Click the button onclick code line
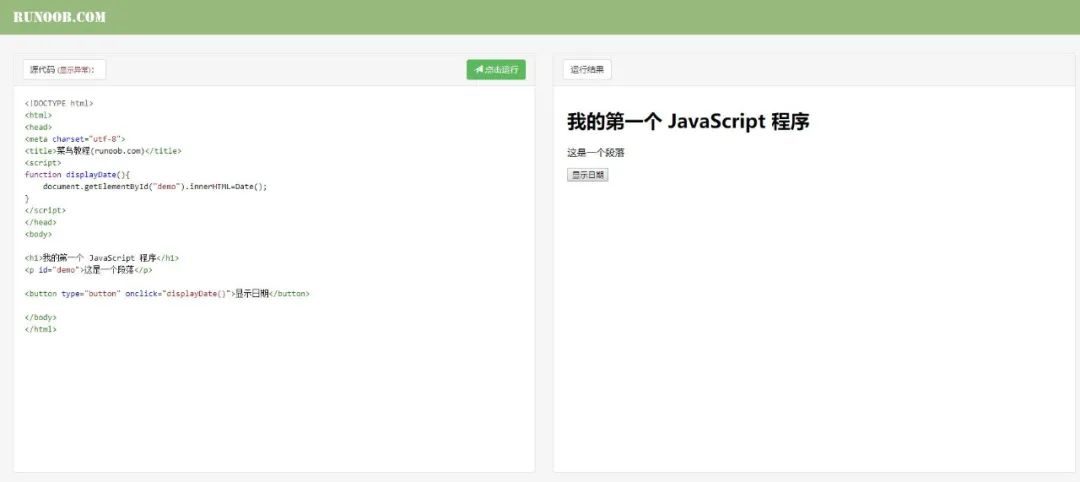 tap(167, 294)
